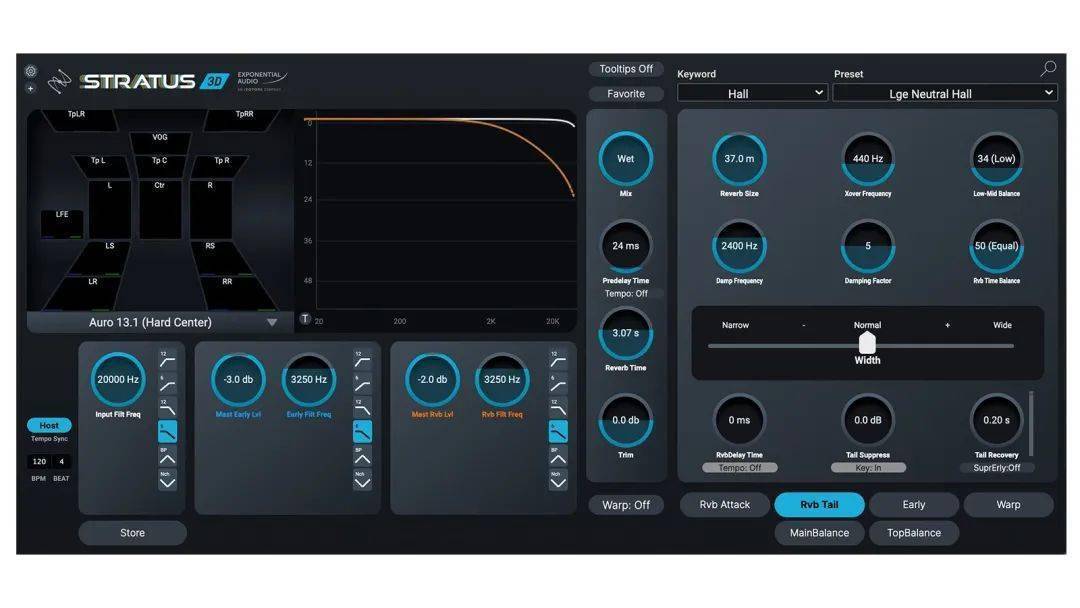Open the Hall keyword dropdown
The height and width of the screenshot is (608, 1080).
(x=751, y=92)
